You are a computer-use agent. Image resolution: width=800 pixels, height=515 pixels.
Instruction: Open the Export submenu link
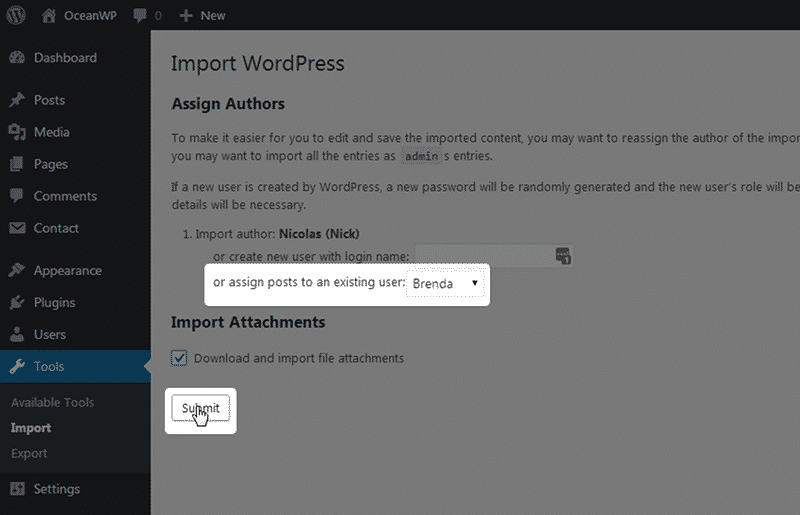click(x=29, y=453)
